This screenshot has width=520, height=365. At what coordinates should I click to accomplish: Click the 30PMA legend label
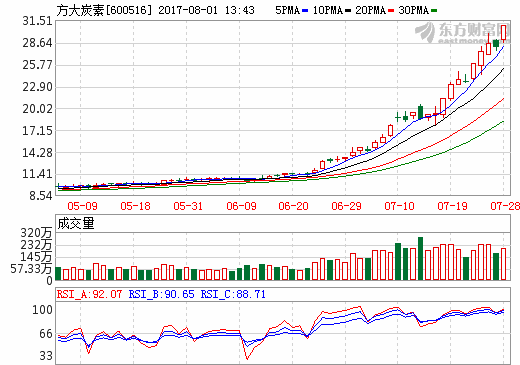pos(413,10)
